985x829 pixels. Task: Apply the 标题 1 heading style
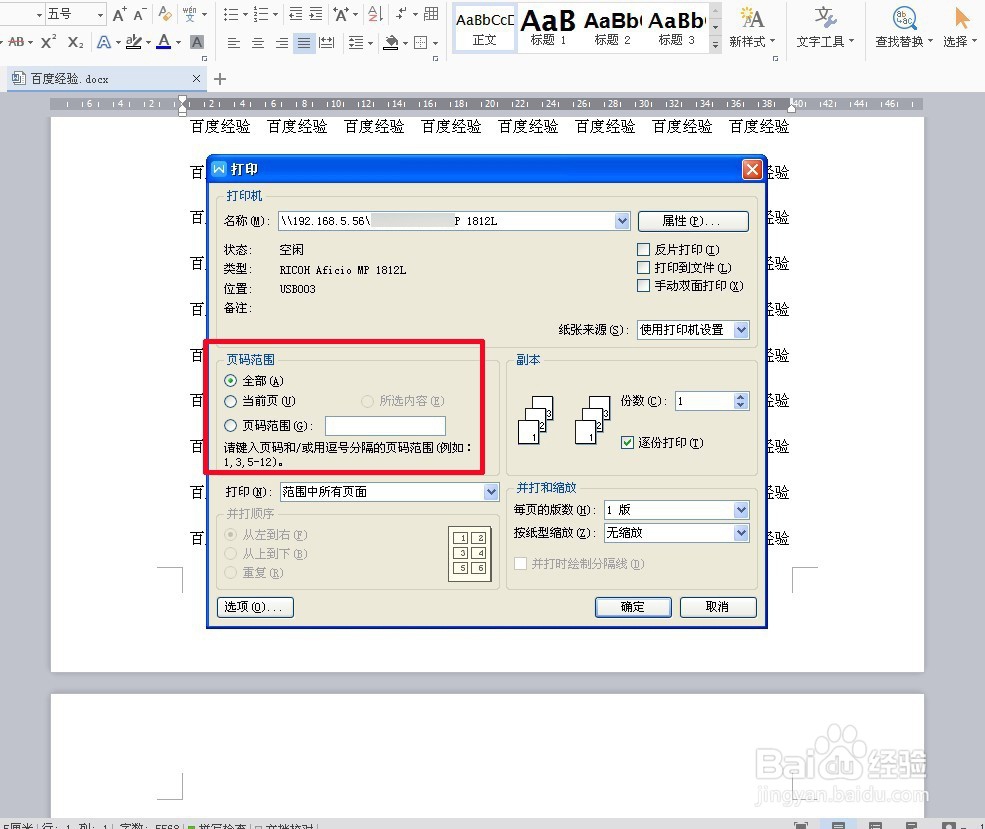coord(548,29)
